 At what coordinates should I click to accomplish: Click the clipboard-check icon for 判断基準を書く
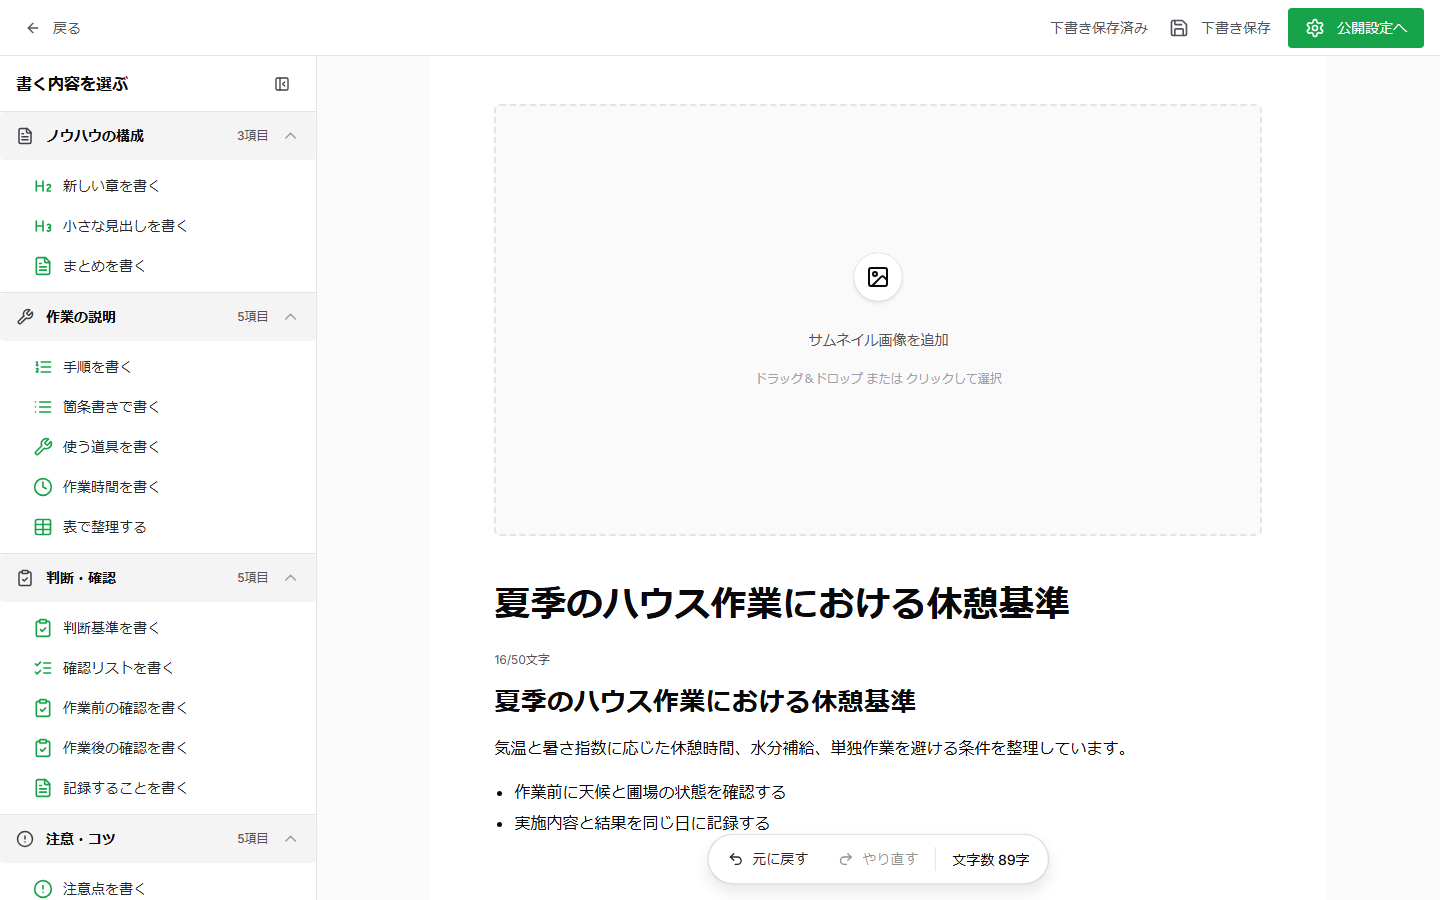pos(43,628)
